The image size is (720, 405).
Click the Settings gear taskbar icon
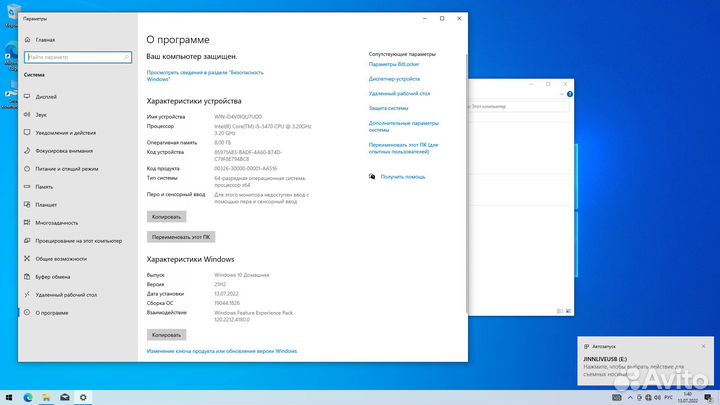[x=83, y=398]
